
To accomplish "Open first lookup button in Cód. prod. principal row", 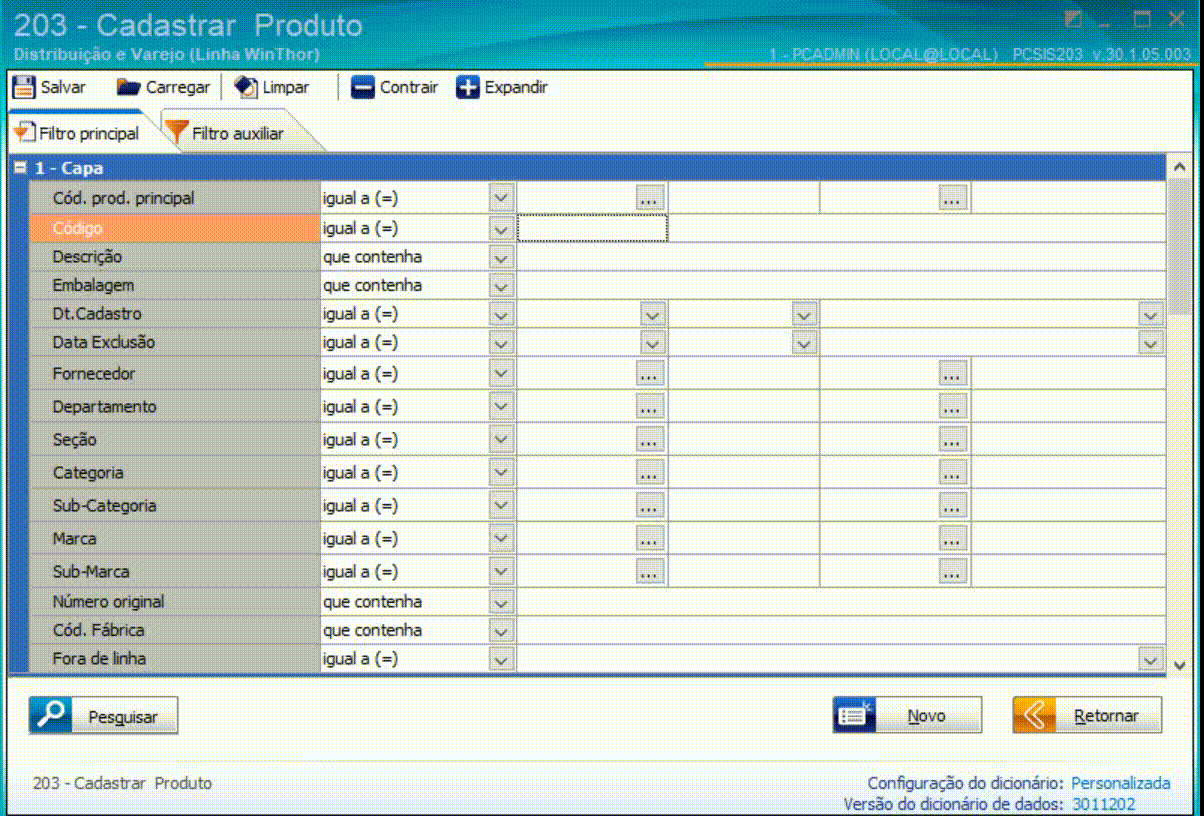I will coord(650,198).
